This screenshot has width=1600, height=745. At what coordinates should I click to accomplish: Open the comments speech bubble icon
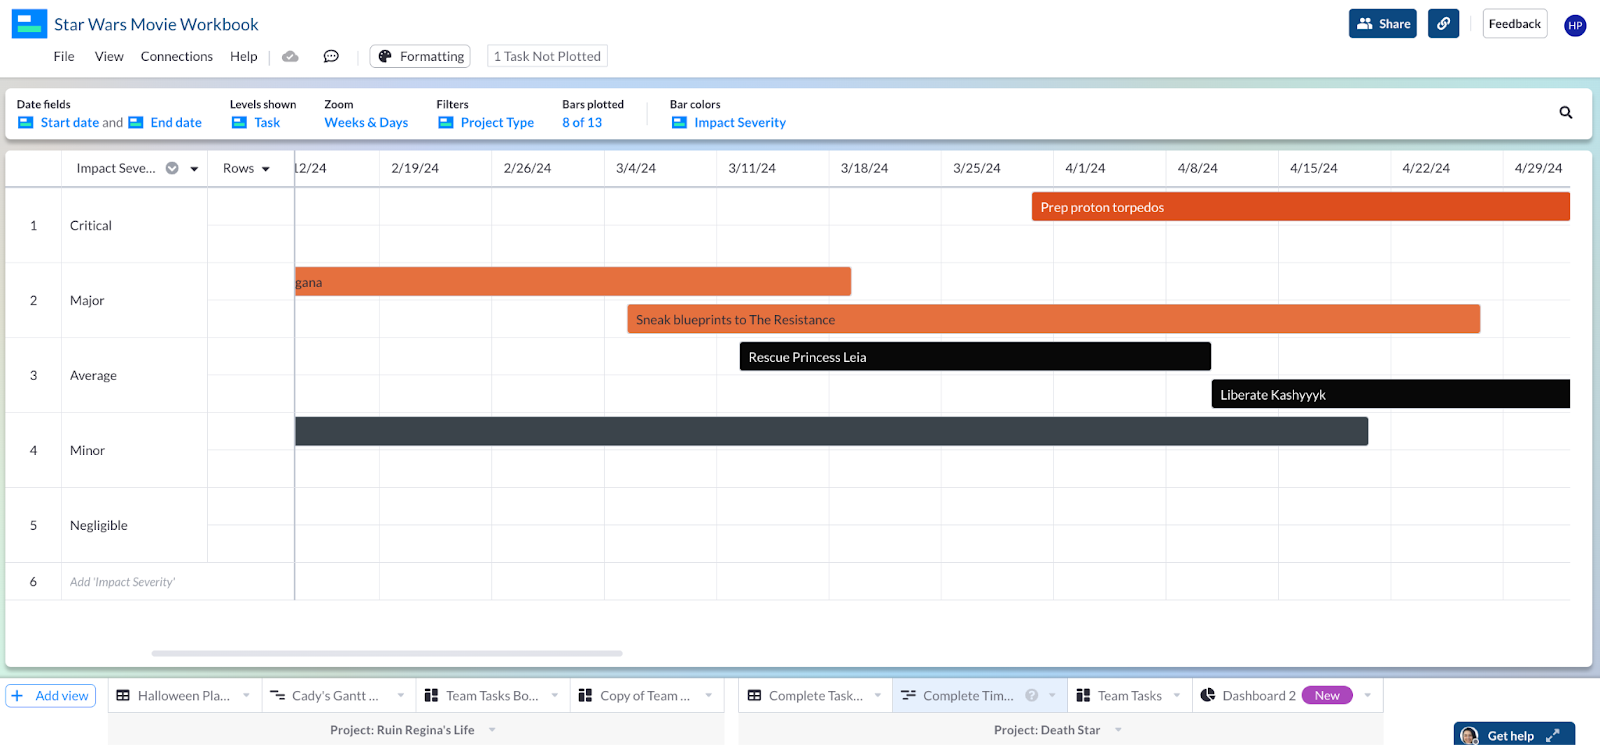(x=331, y=57)
